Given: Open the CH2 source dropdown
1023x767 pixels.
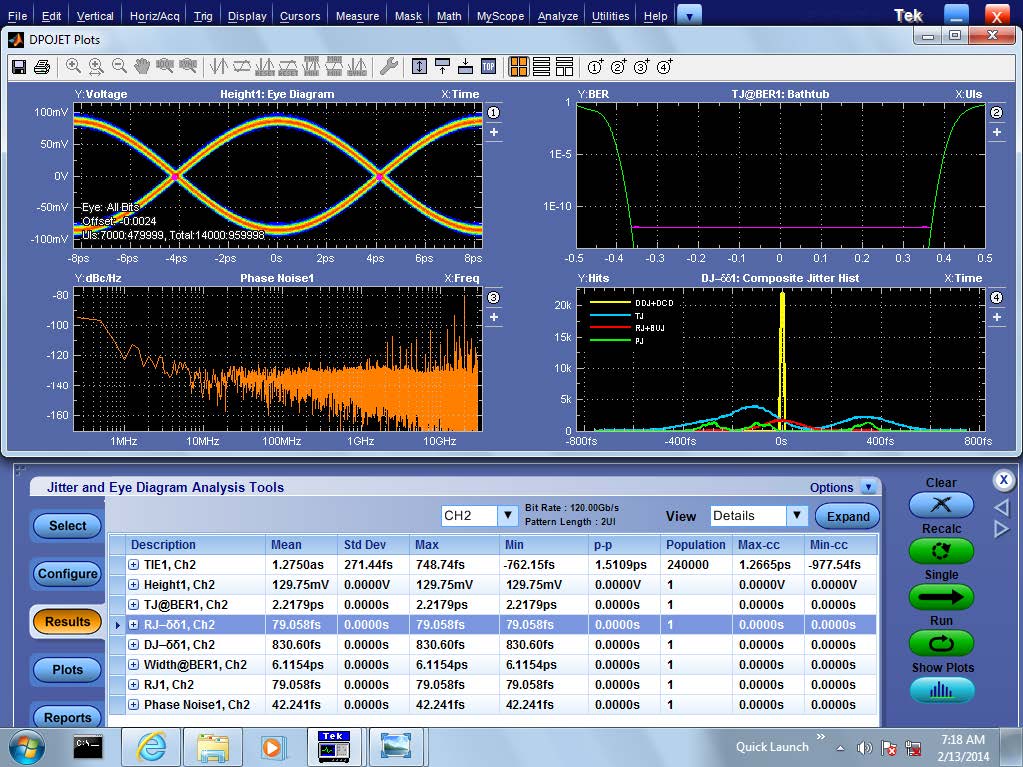Looking at the screenshot, I should tap(507, 516).
